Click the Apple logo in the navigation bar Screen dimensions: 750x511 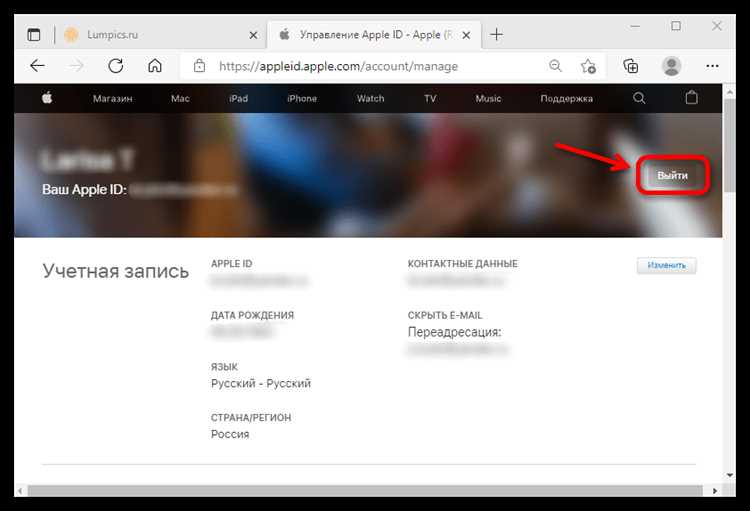tap(47, 98)
